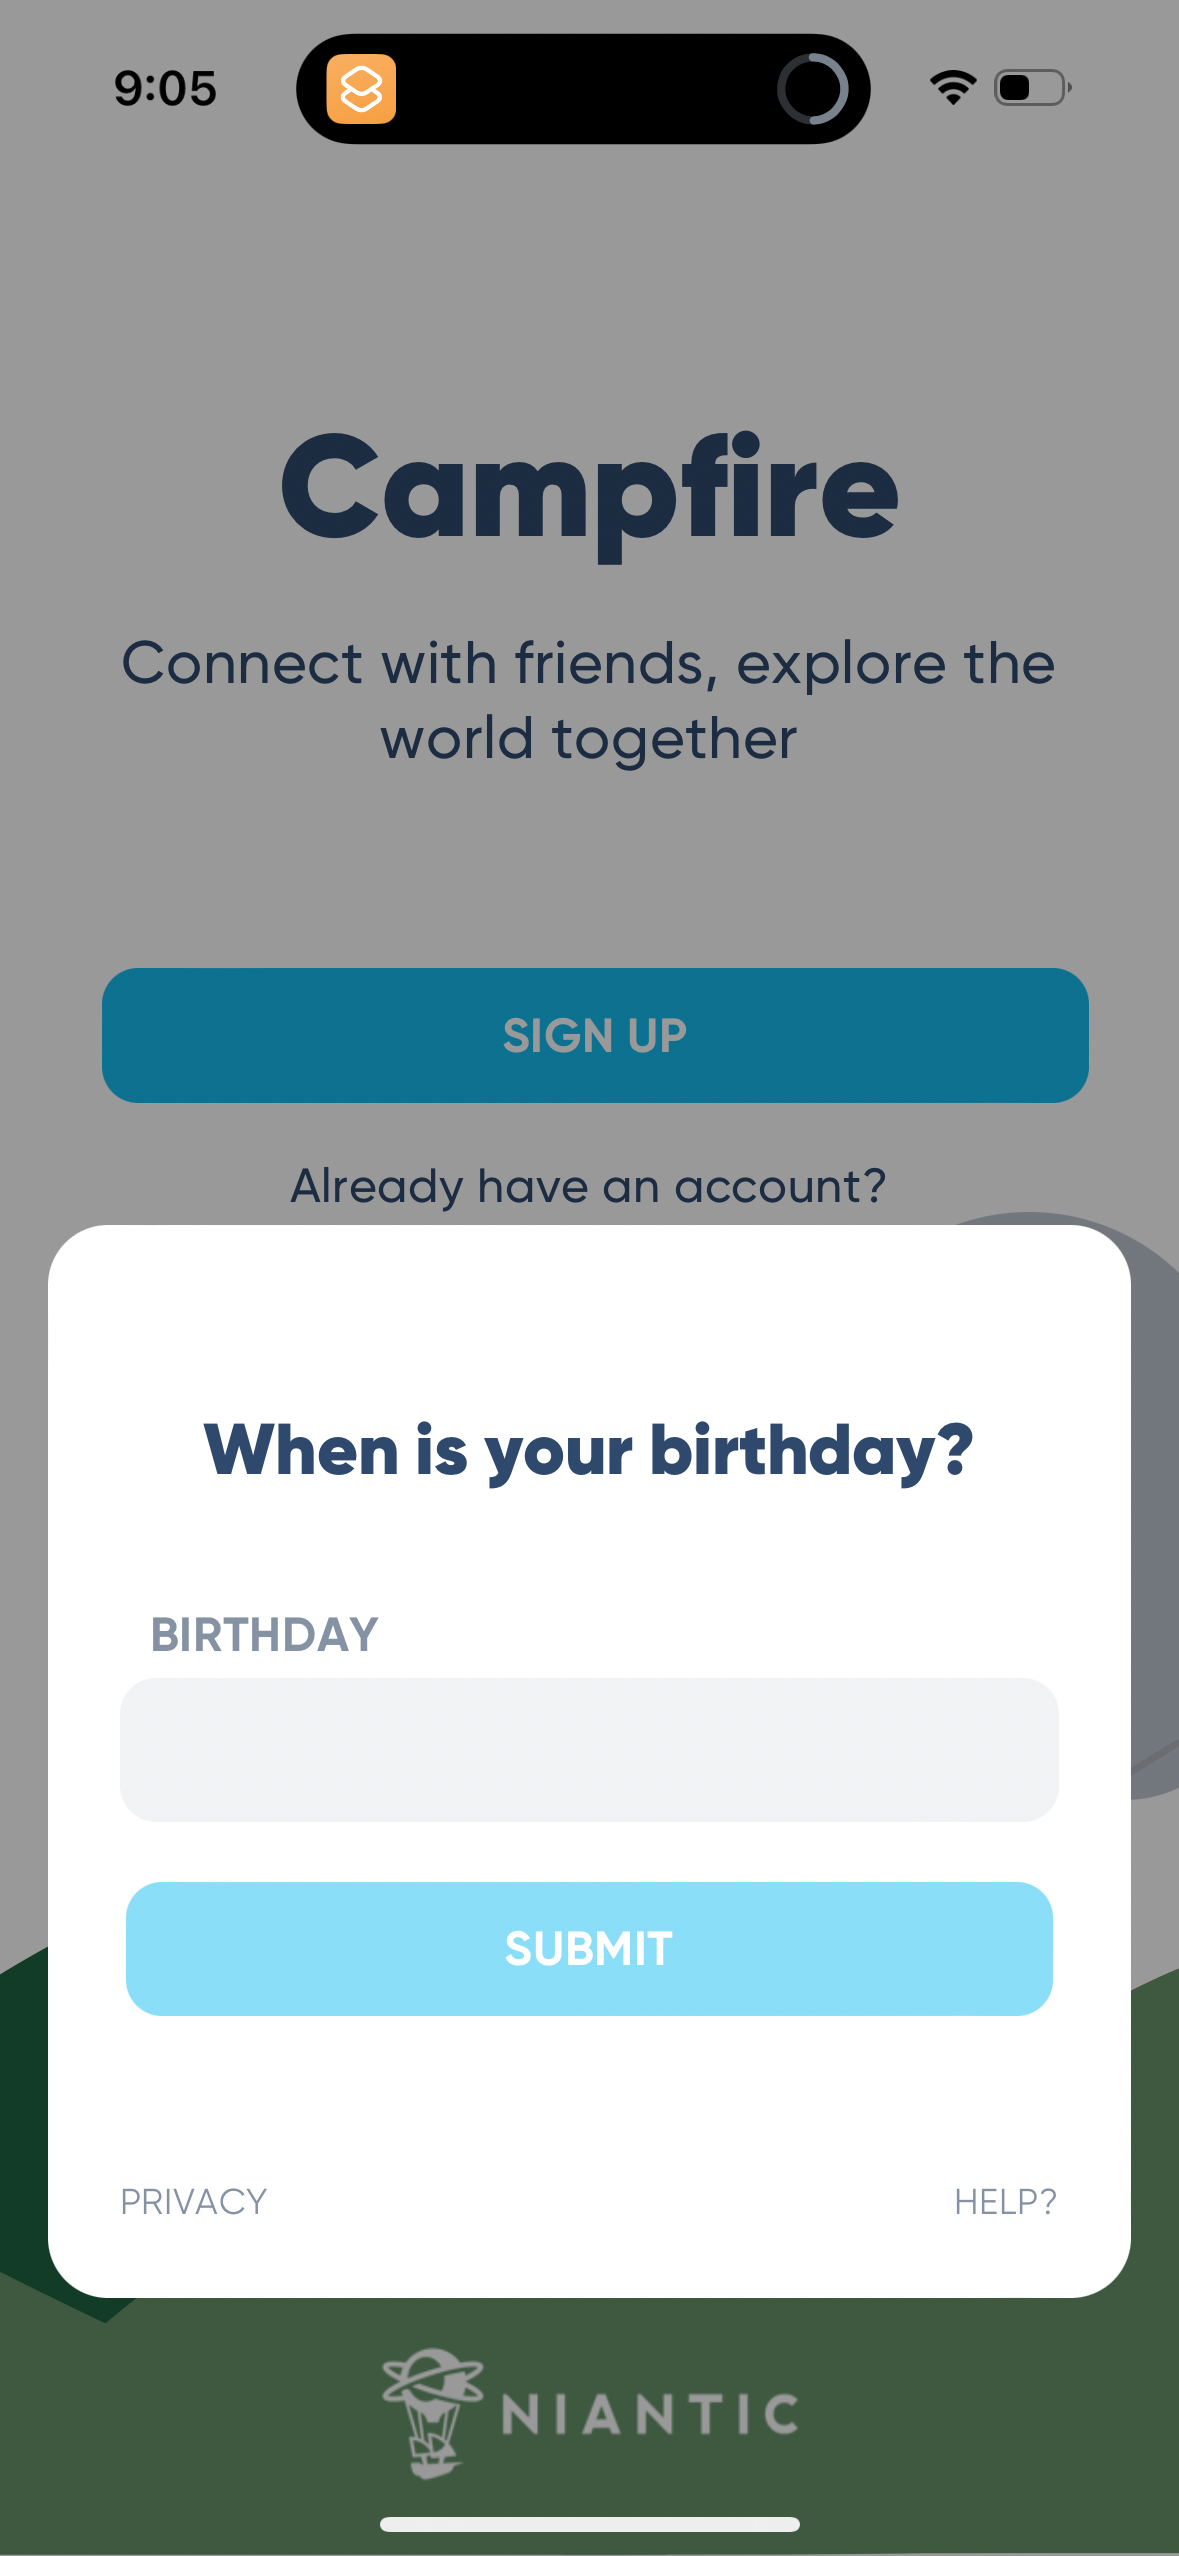Tap the 9:05 clock in status bar
The width and height of the screenshot is (1179, 2556).
tap(165, 88)
